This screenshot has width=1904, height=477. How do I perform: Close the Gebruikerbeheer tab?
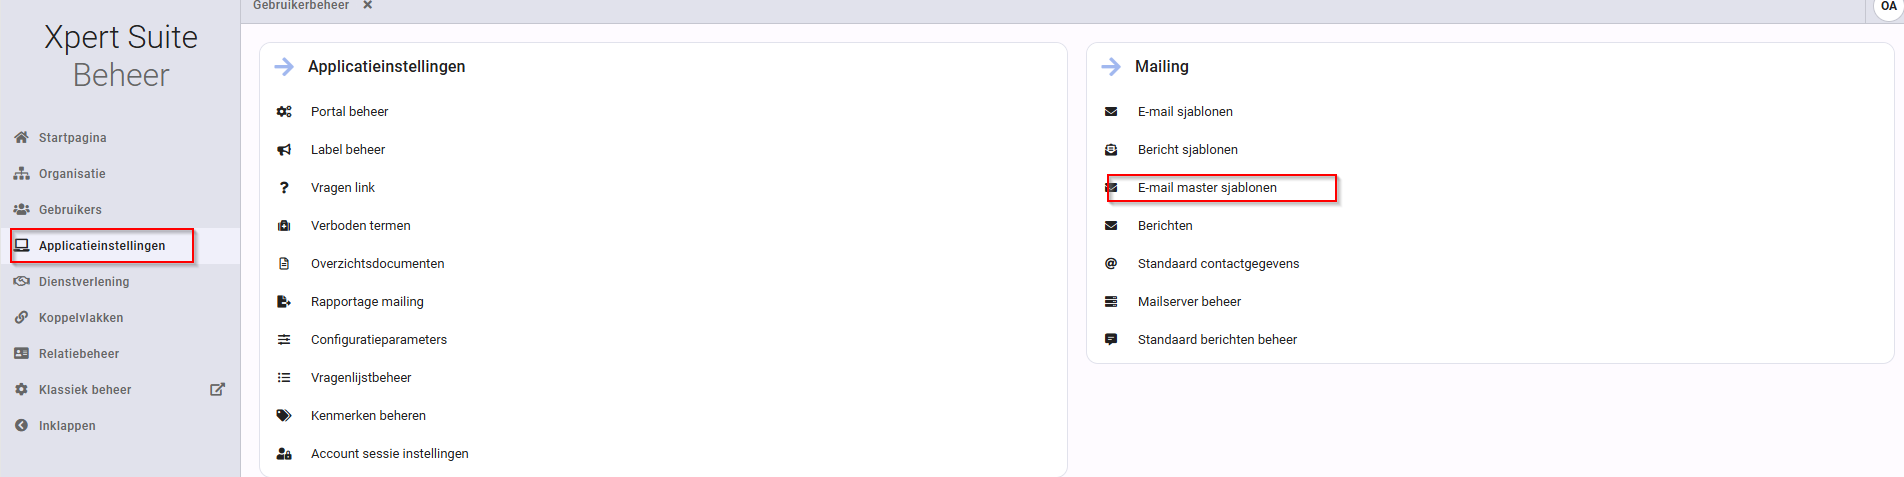[x=368, y=5]
